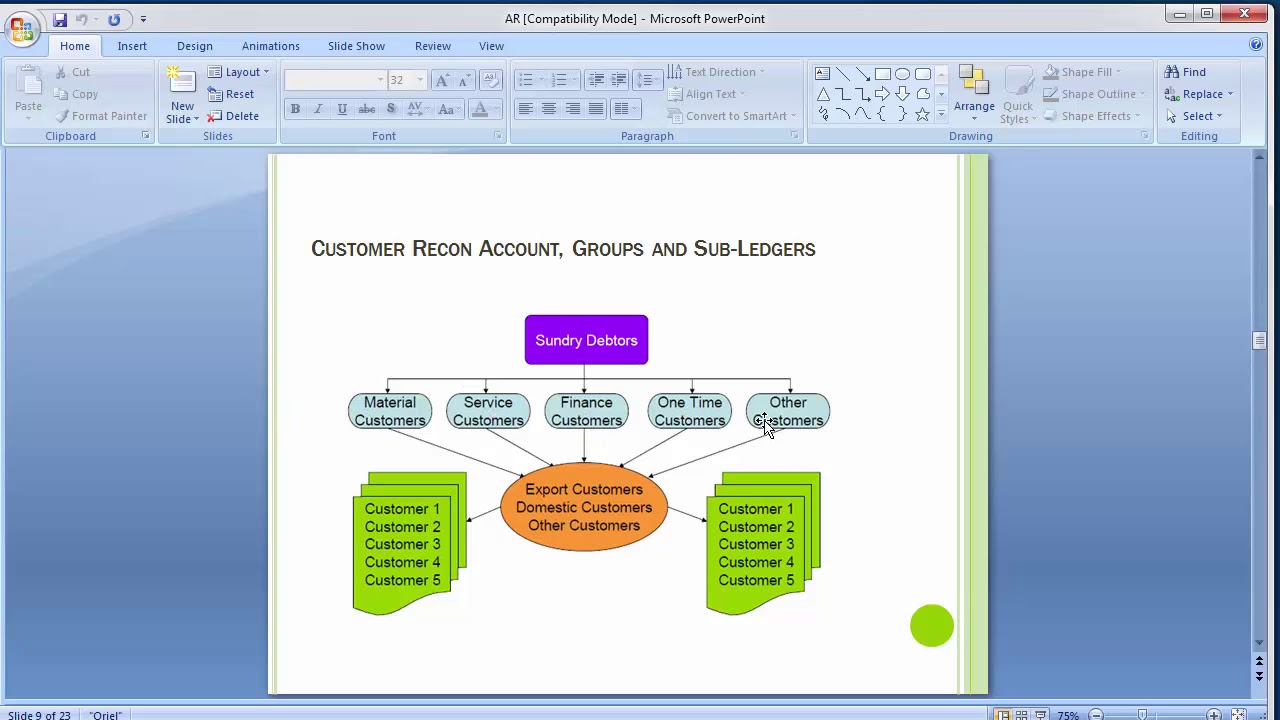Open PowerPoint Help question-mark icon
The height and width of the screenshot is (720, 1280).
pyautogui.click(x=1256, y=45)
